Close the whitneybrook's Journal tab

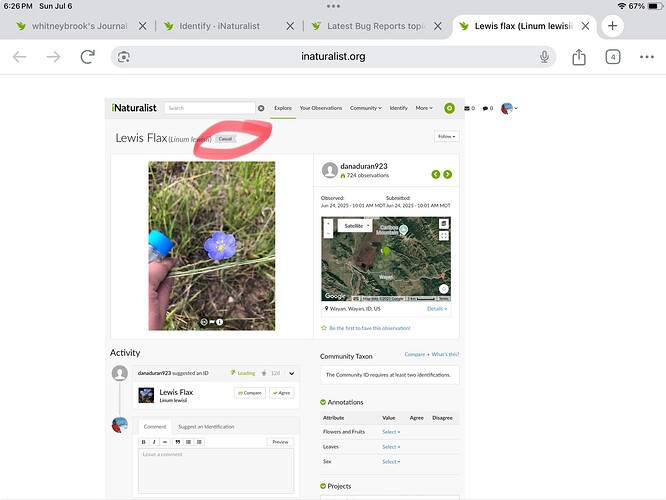[x=143, y=26]
